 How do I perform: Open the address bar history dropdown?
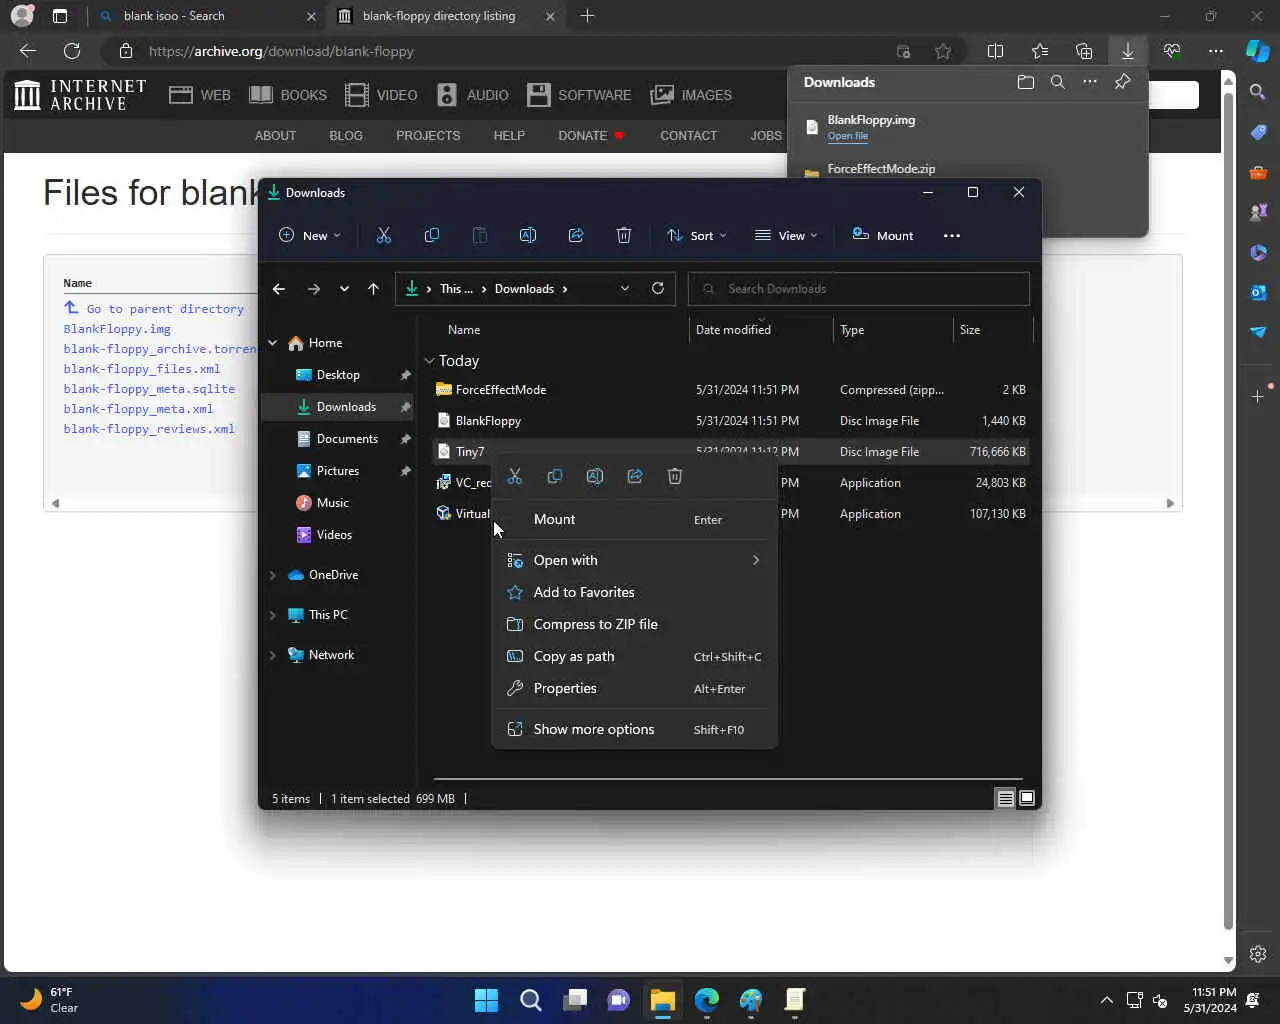[x=625, y=288]
